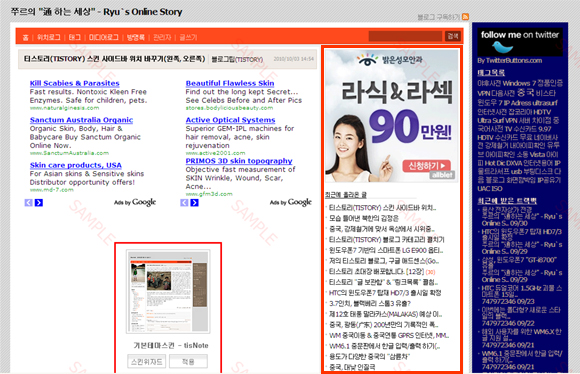This screenshot has width=580, height=374.
Task: Go to previous ads in left Google block
Action: (x=28, y=202)
